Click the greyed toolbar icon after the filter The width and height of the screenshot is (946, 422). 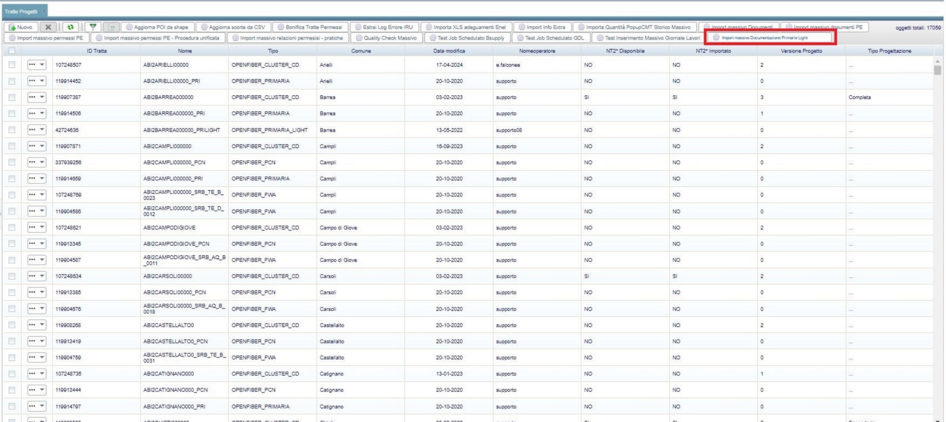[x=112, y=27]
